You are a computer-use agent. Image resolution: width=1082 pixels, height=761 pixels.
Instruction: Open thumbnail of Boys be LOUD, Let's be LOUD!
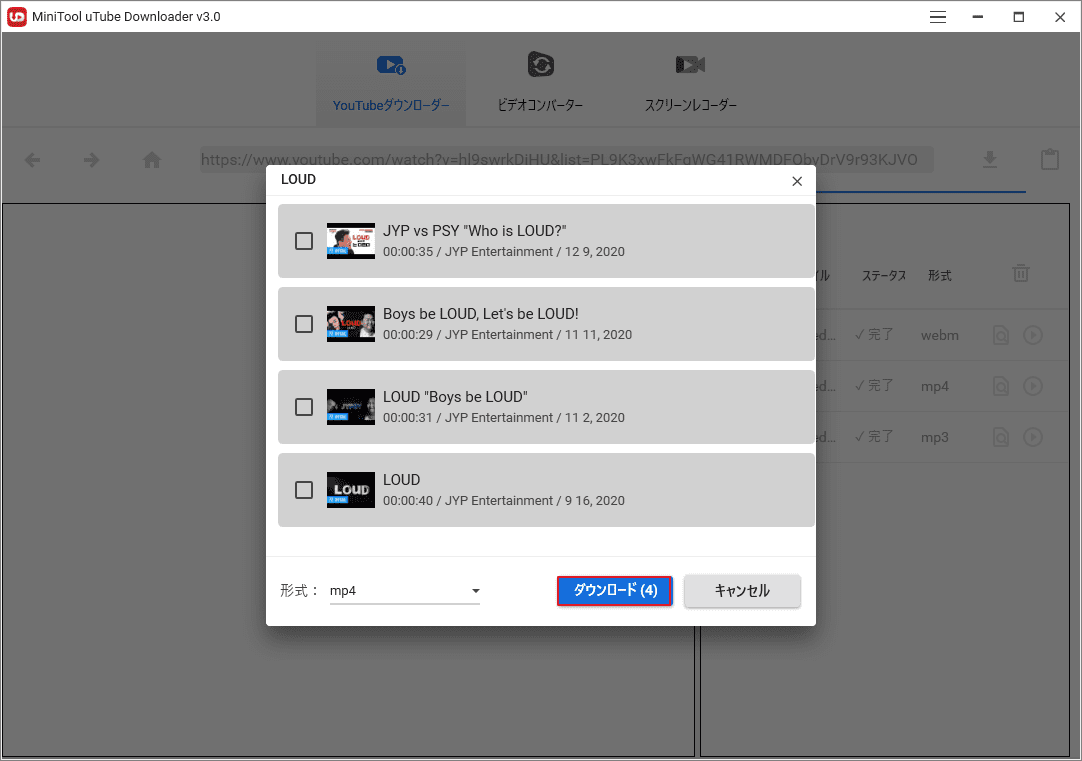point(351,324)
